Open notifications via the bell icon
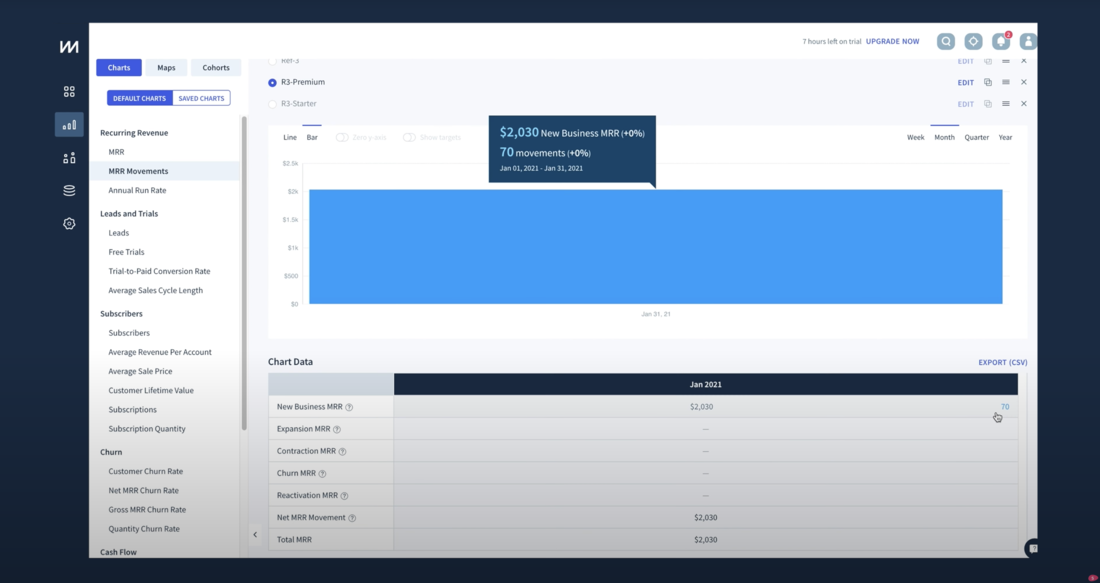Screen dimensions: 1100x583 coord(1001,41)
